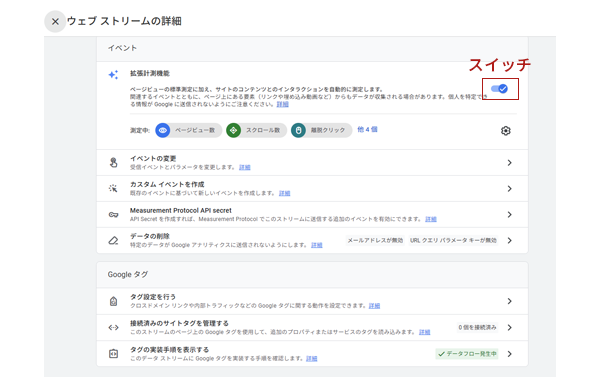600x388 pixels.
Task: Click the イベントの変更 touch icon
Action: [113, 163]
